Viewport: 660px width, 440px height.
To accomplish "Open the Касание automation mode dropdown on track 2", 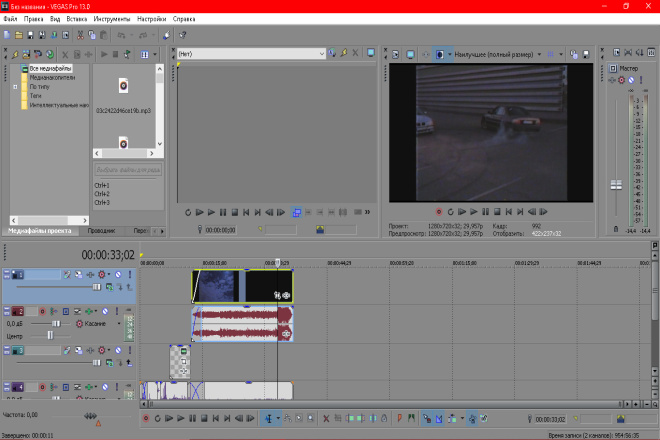I will point(119,324).
